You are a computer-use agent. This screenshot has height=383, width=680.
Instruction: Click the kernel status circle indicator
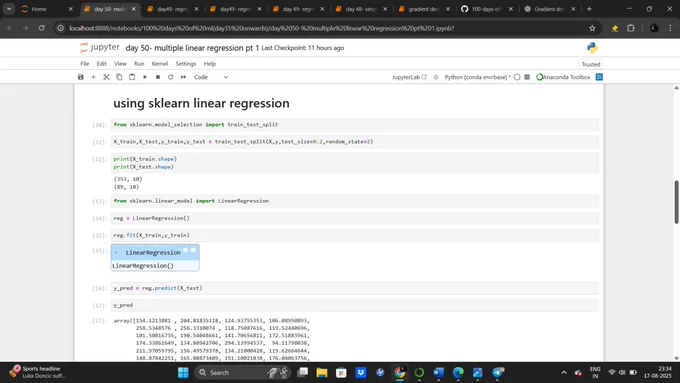pos(517,77)
